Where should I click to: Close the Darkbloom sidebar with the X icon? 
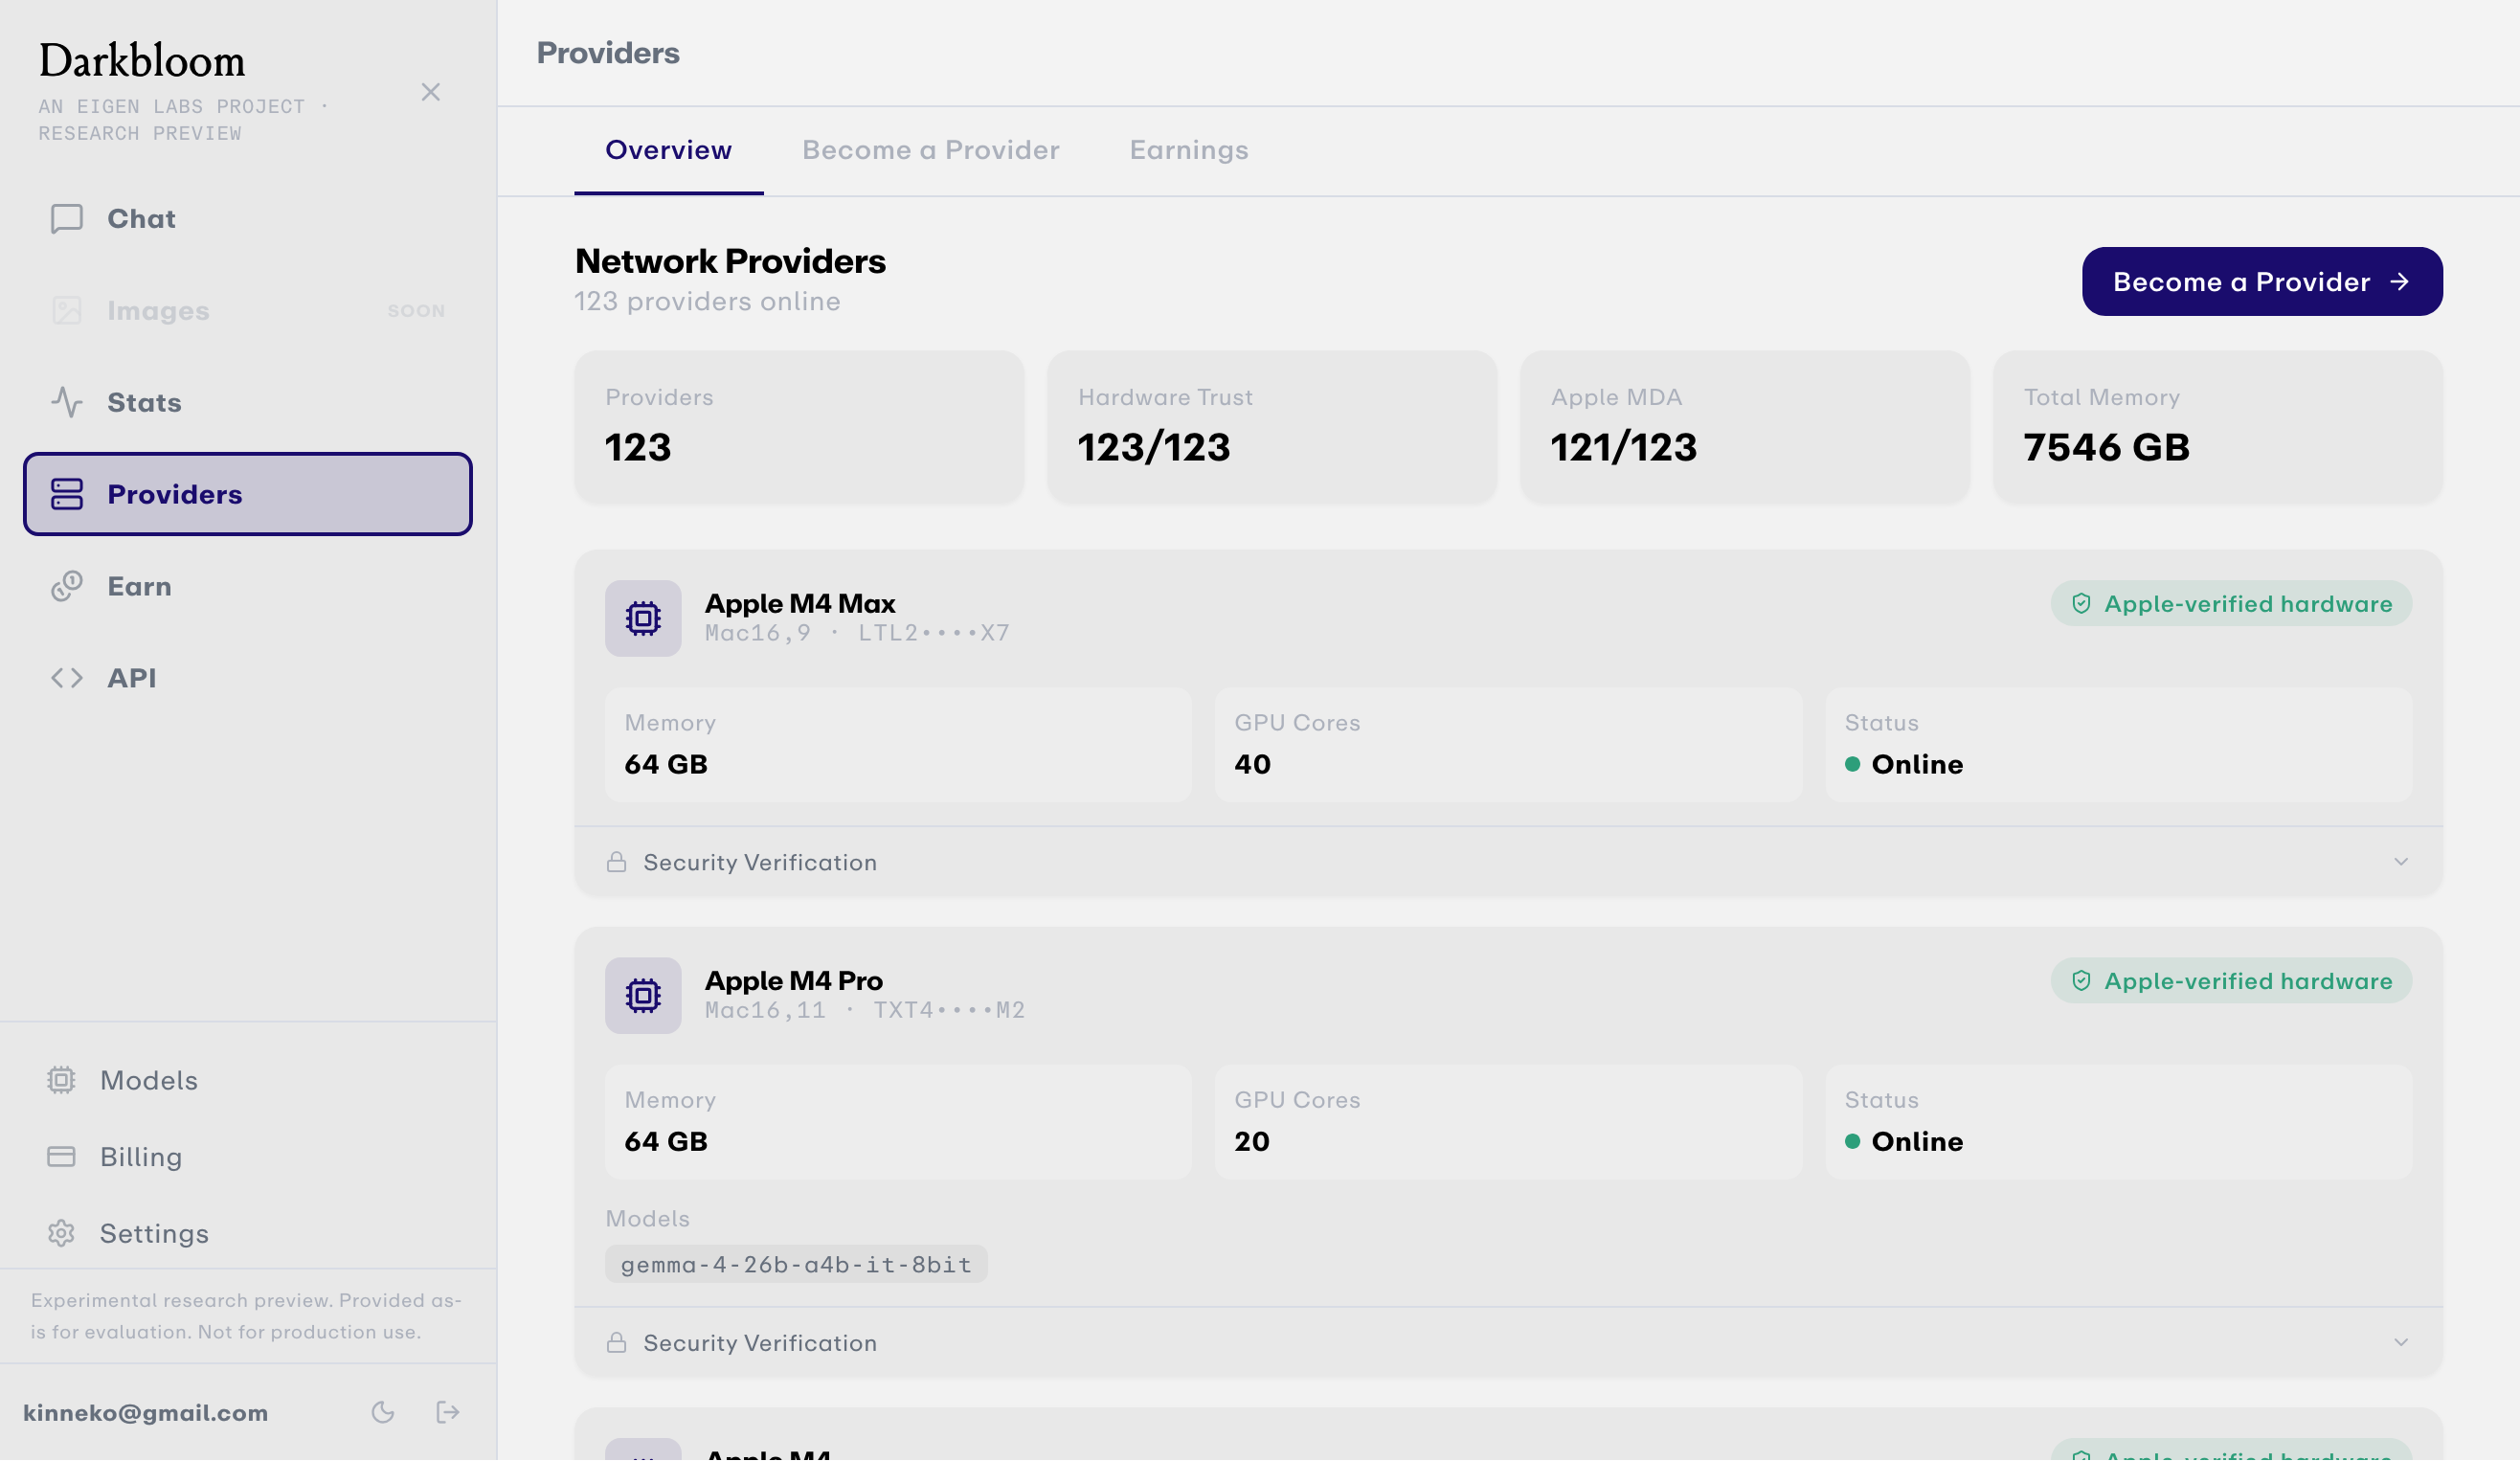tap(431, 92)
